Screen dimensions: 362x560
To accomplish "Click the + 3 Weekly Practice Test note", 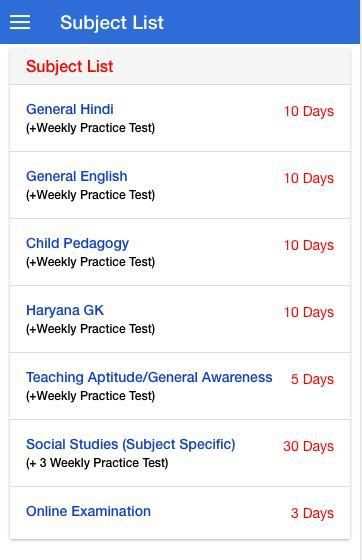I will (x=97, y=463).
